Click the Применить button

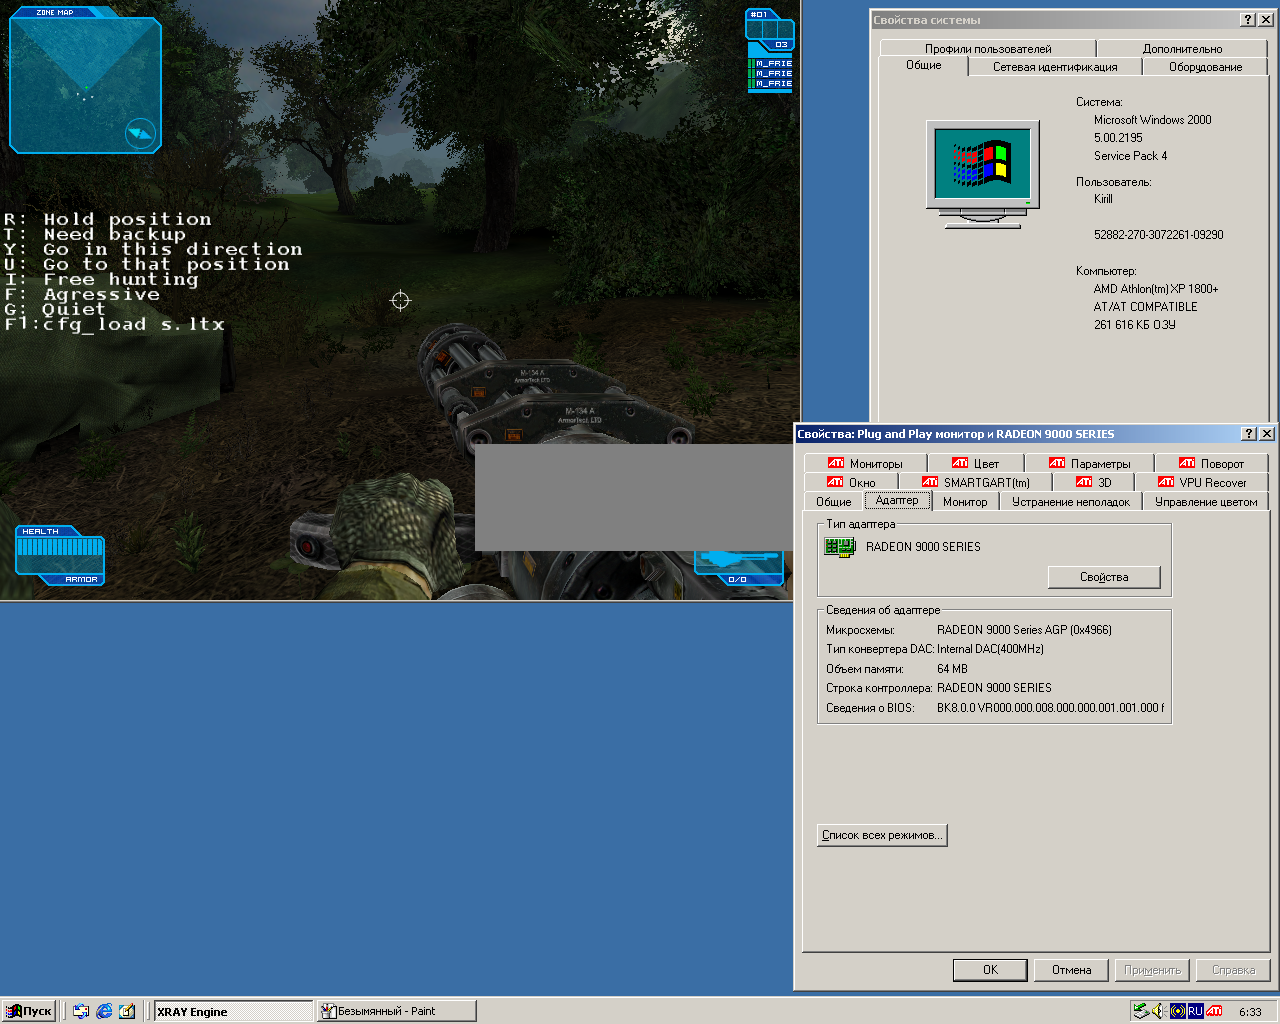pyautogui.click(x=1152, y=970)
